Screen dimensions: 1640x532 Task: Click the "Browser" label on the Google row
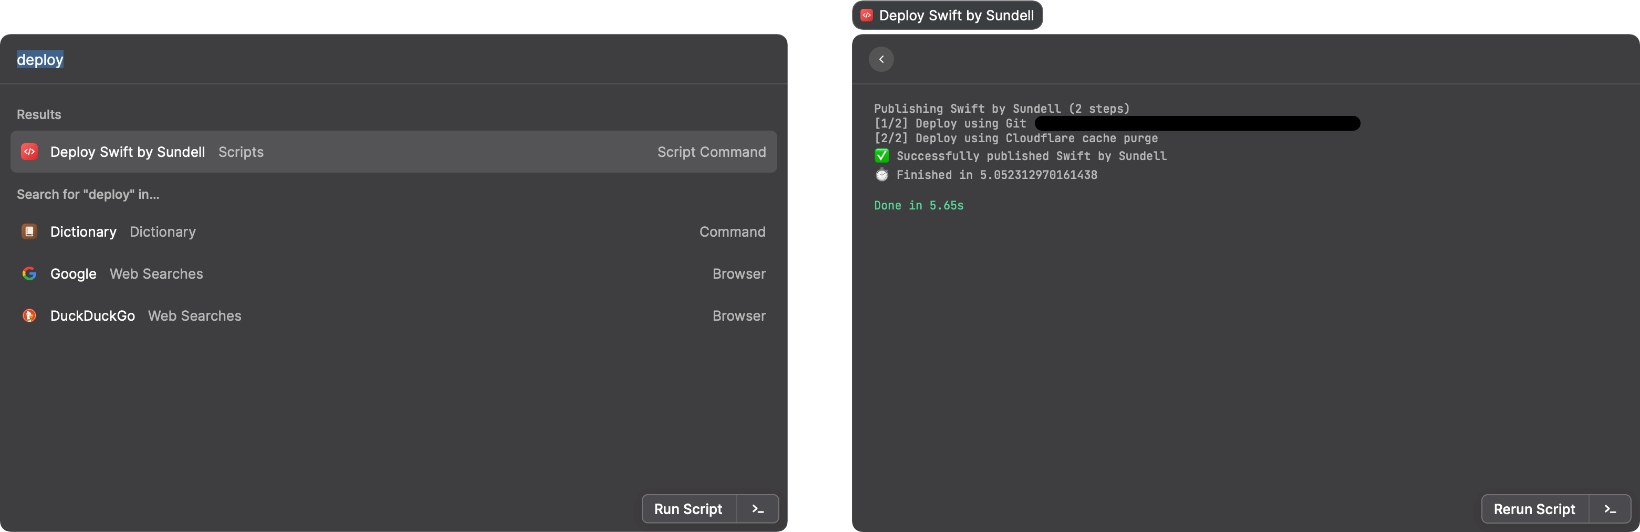[739, 274]
